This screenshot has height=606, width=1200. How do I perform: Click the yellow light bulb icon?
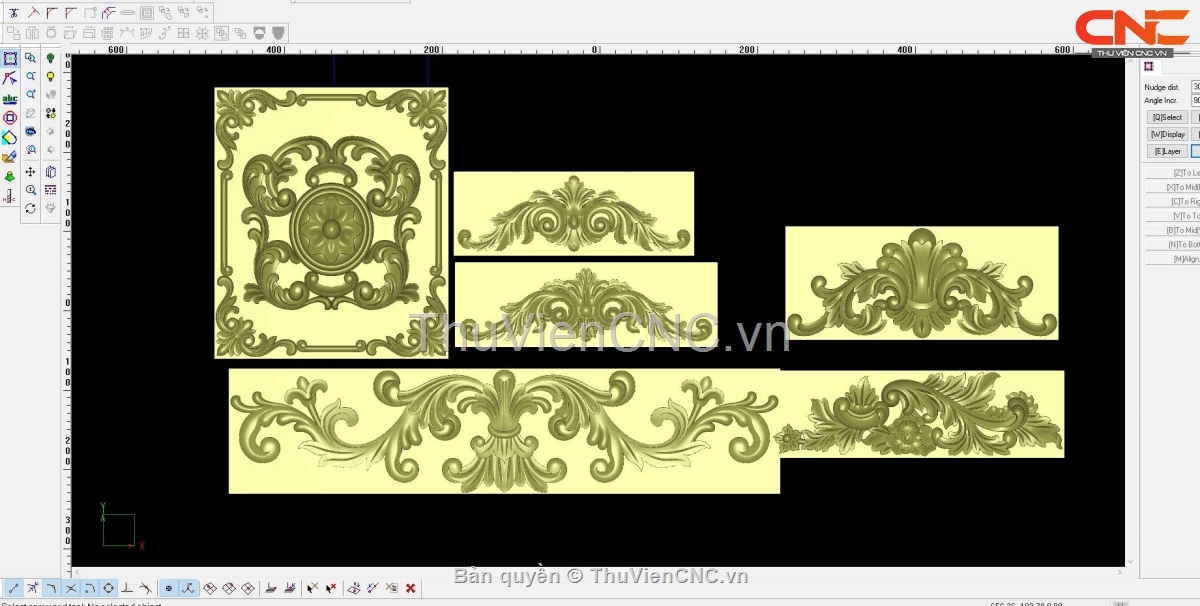pos(50,77)
